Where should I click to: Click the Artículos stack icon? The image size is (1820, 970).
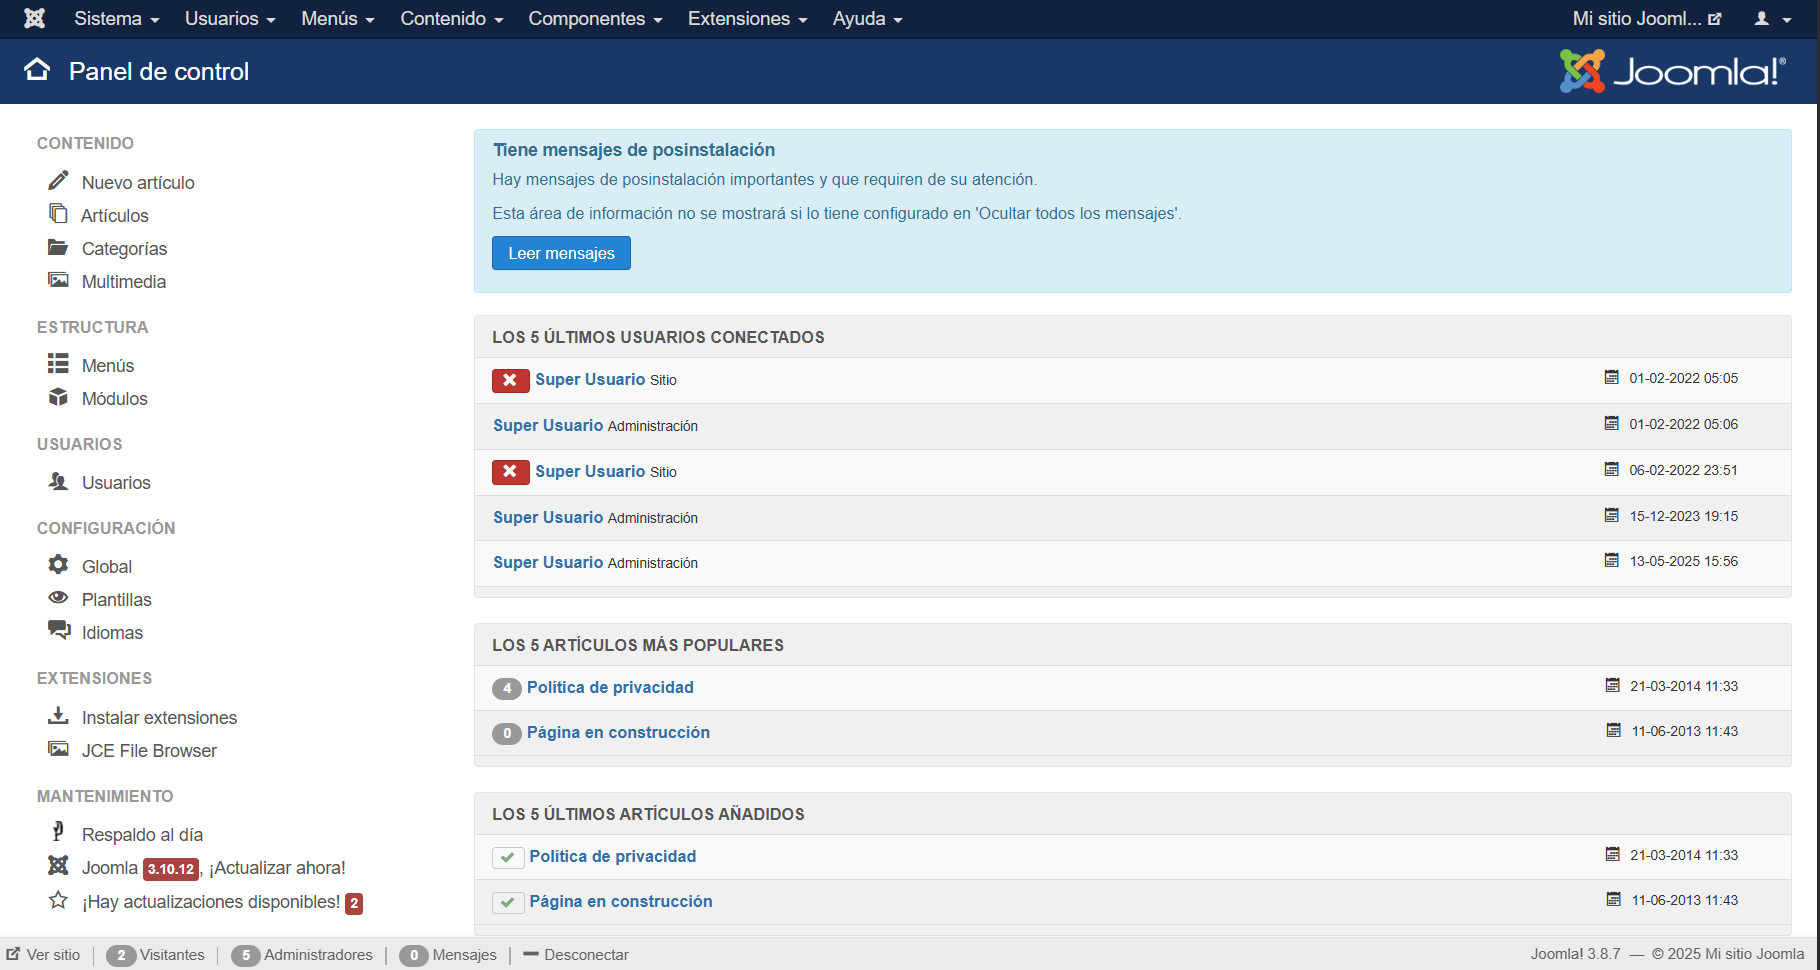coord(58,213)
